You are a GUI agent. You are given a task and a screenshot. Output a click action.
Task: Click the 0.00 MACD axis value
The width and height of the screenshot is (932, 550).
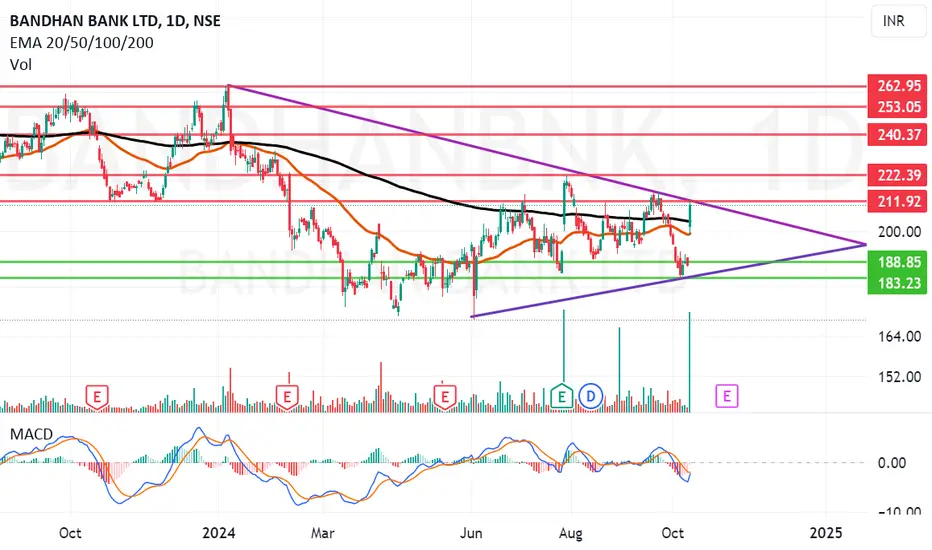point(892,463)
